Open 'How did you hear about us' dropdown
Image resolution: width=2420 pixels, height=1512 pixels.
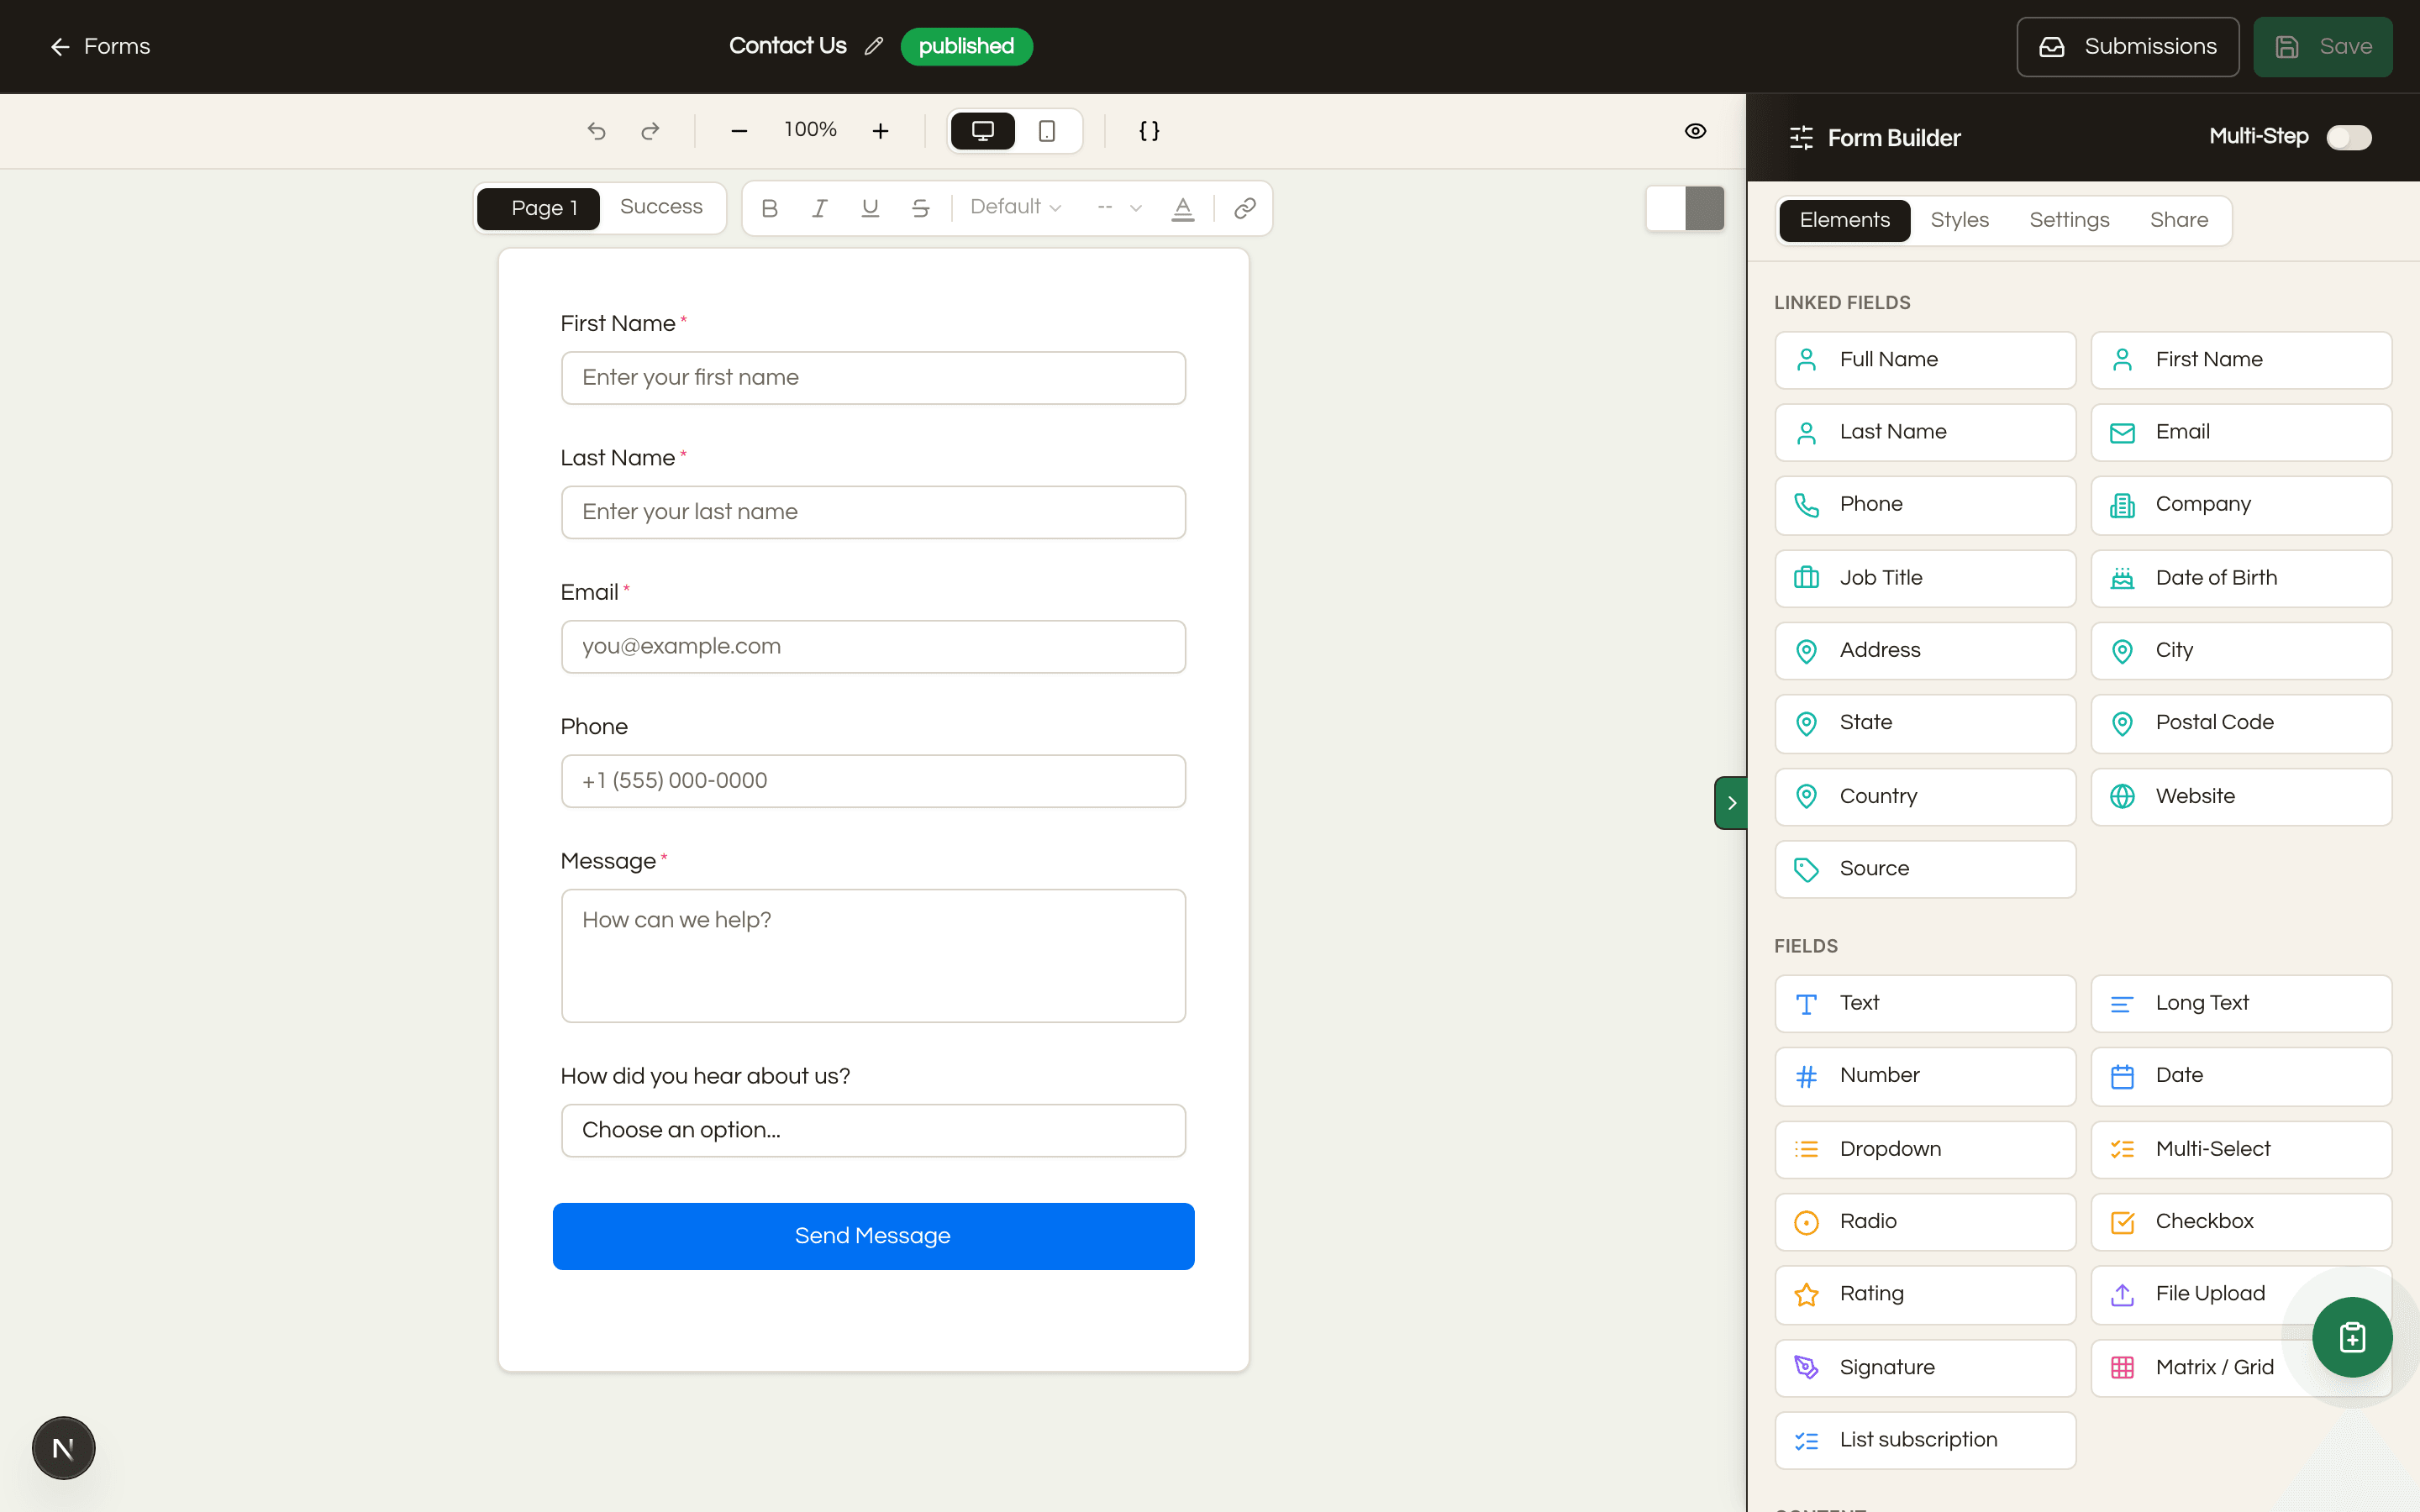click(873, 1130)
